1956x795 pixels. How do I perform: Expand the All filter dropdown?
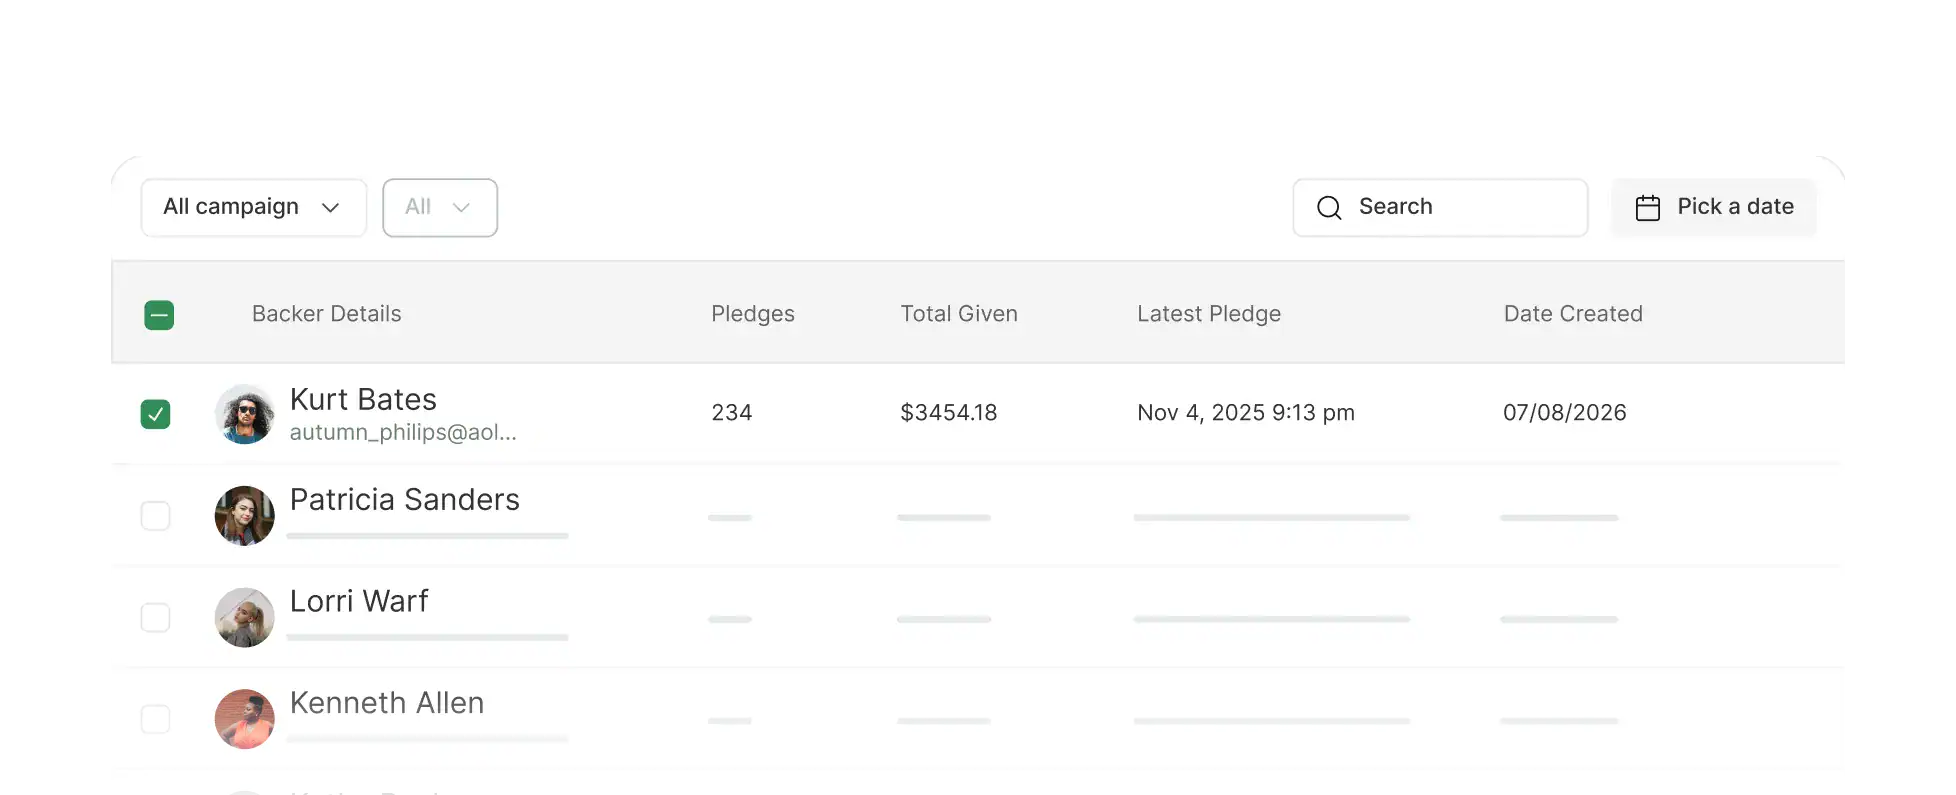(440, 208)
